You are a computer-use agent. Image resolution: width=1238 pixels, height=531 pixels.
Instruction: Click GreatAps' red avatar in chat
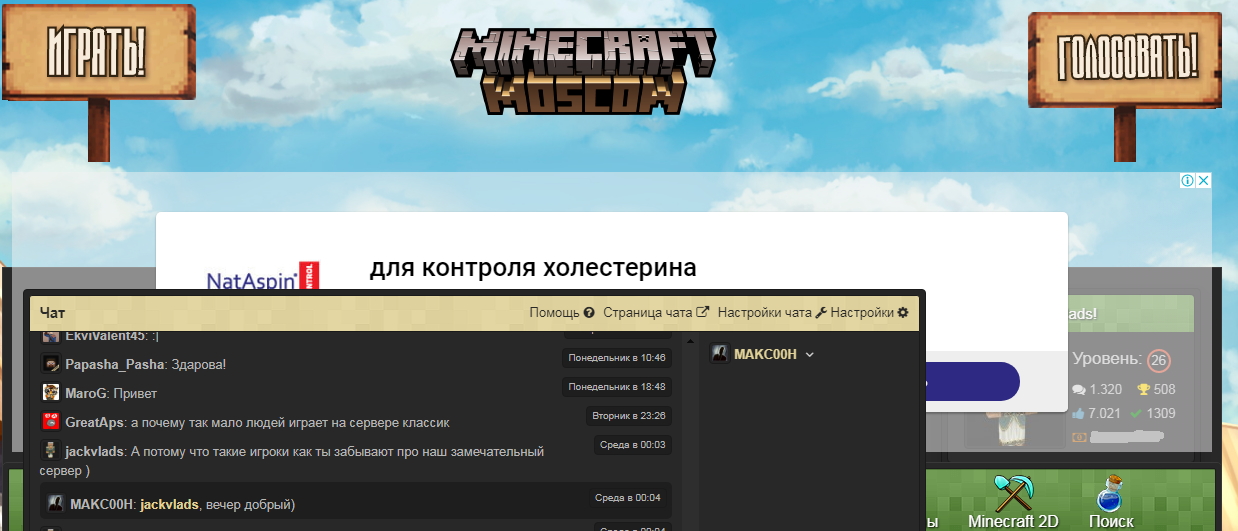50,422
